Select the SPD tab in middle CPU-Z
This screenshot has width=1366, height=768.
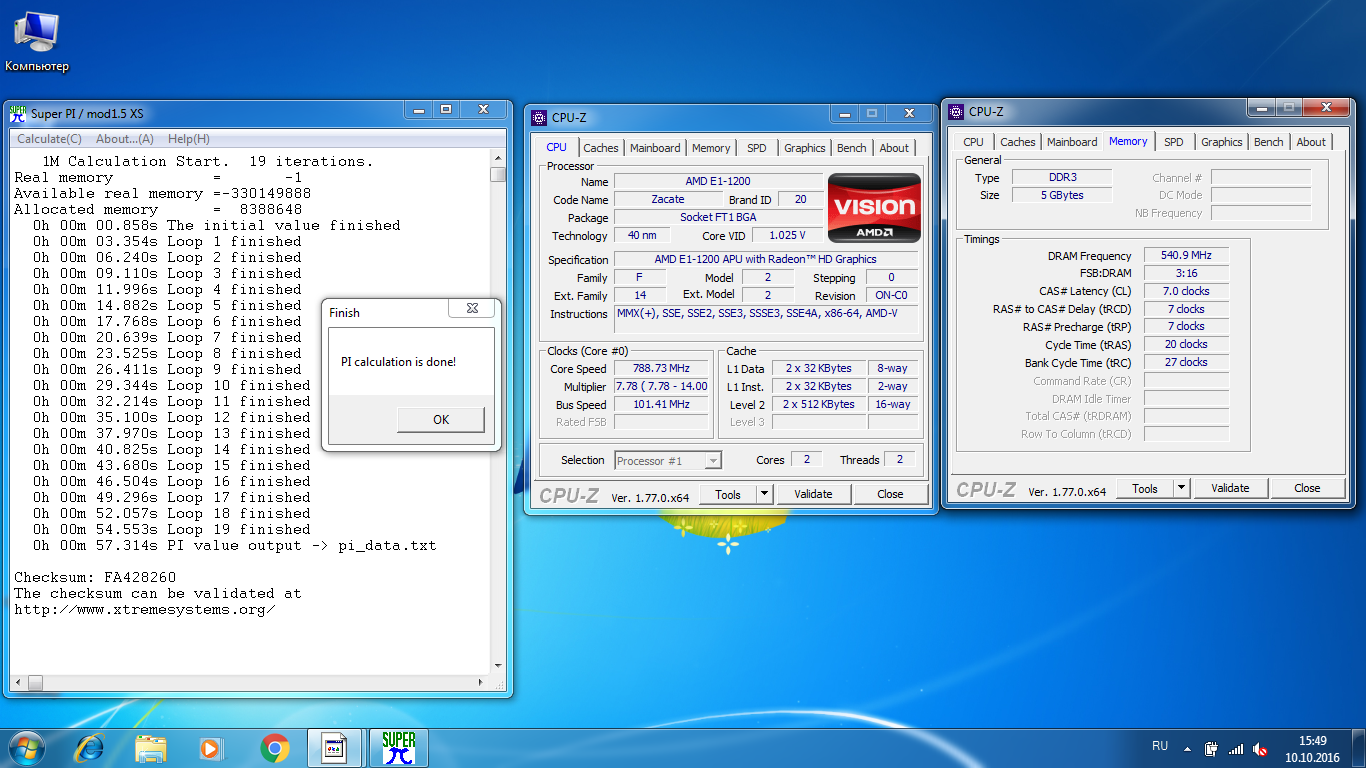point(757,148)
